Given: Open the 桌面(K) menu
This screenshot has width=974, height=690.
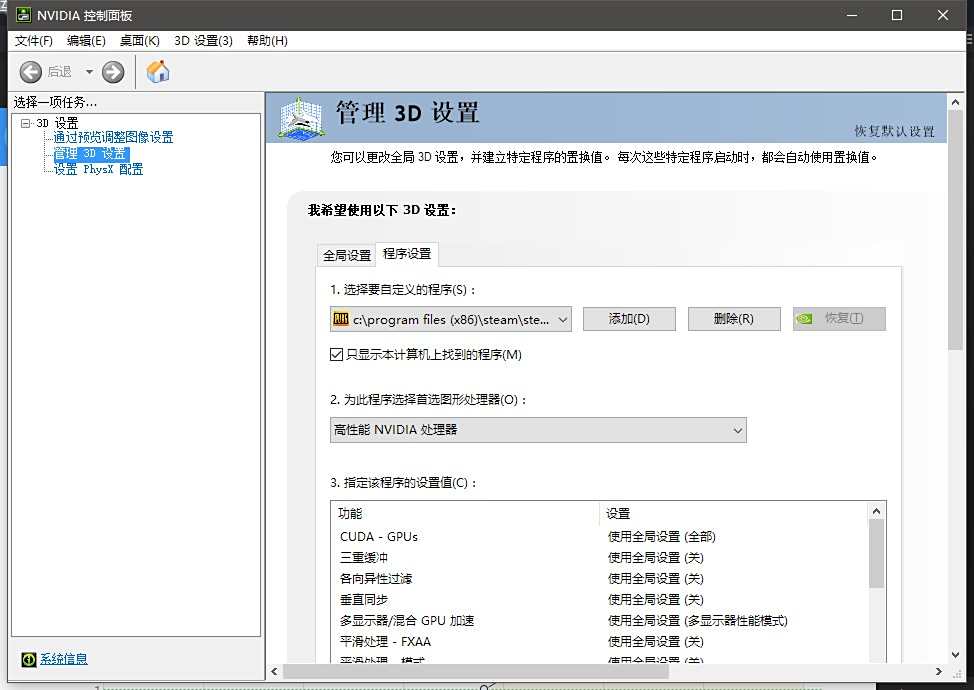Looking at the screenshot, I should pyautogui.click(x=139, y=41).
